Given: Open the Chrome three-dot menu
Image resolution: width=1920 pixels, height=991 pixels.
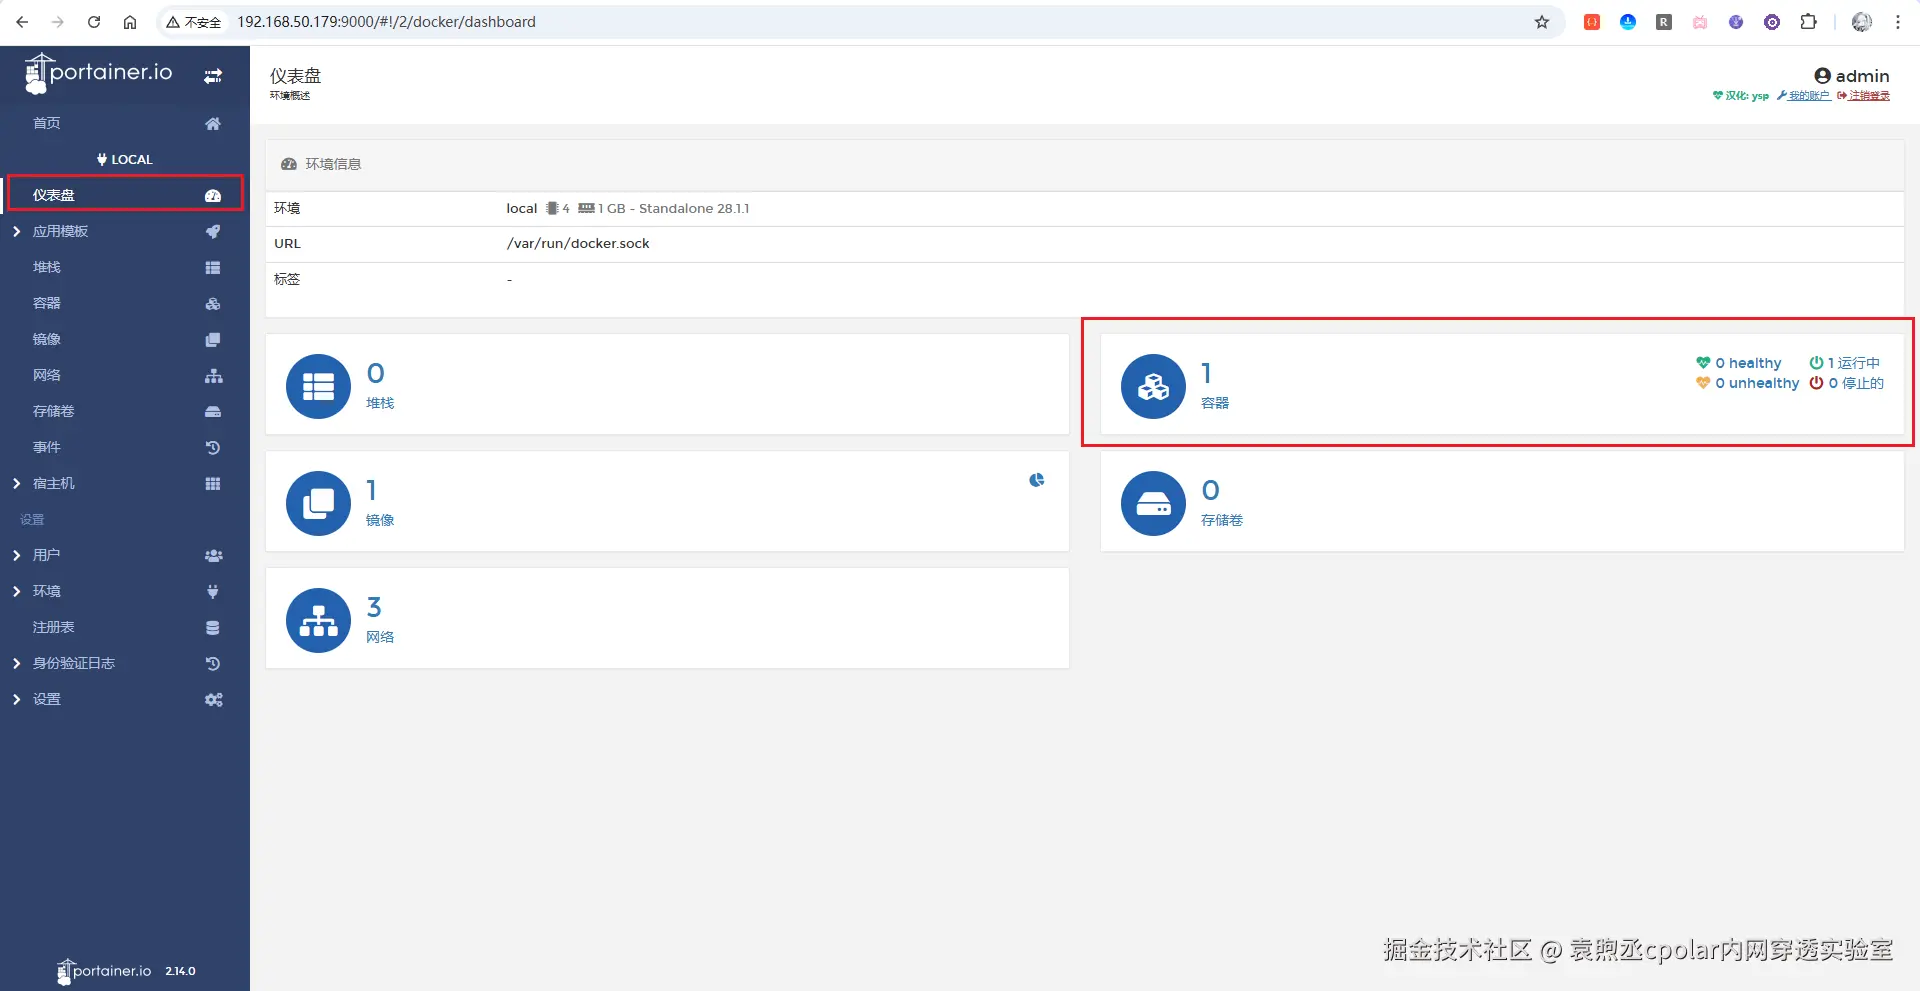Looking at the screenshot, I should (1898, 22).
